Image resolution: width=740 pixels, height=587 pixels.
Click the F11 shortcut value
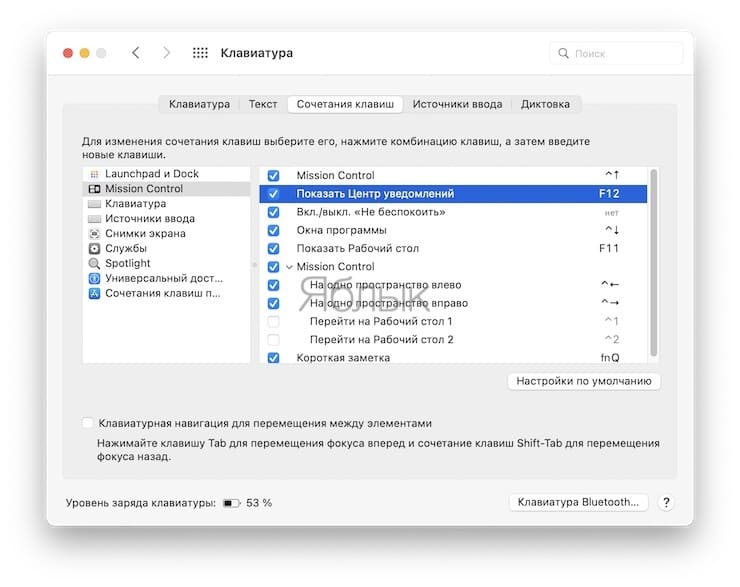[609, 249]
